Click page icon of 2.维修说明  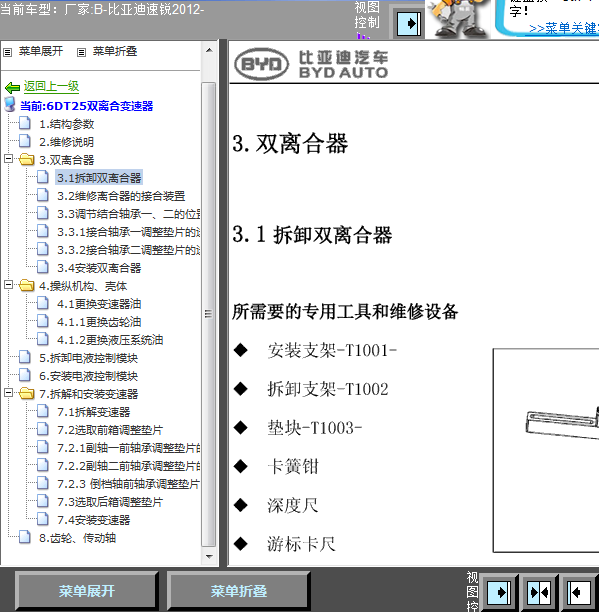[25, 141]
